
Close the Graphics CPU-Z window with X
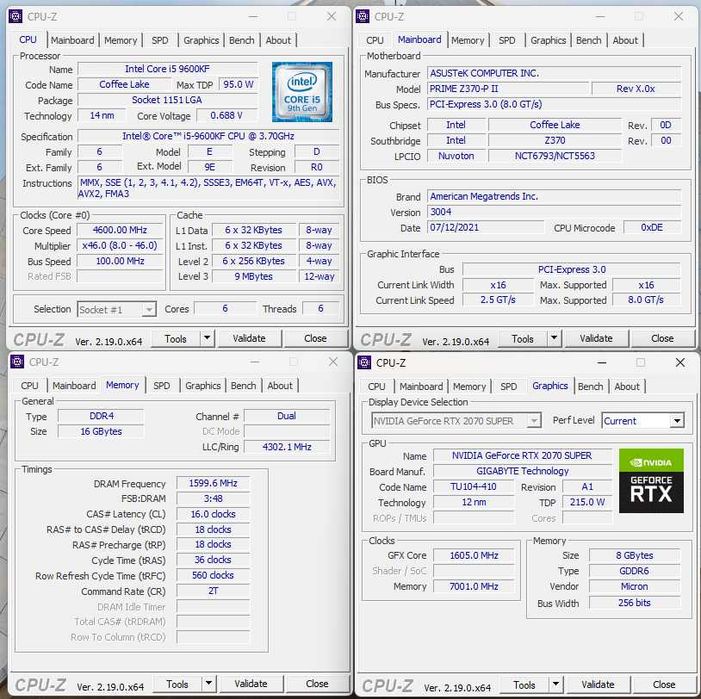tap(680, 362)
